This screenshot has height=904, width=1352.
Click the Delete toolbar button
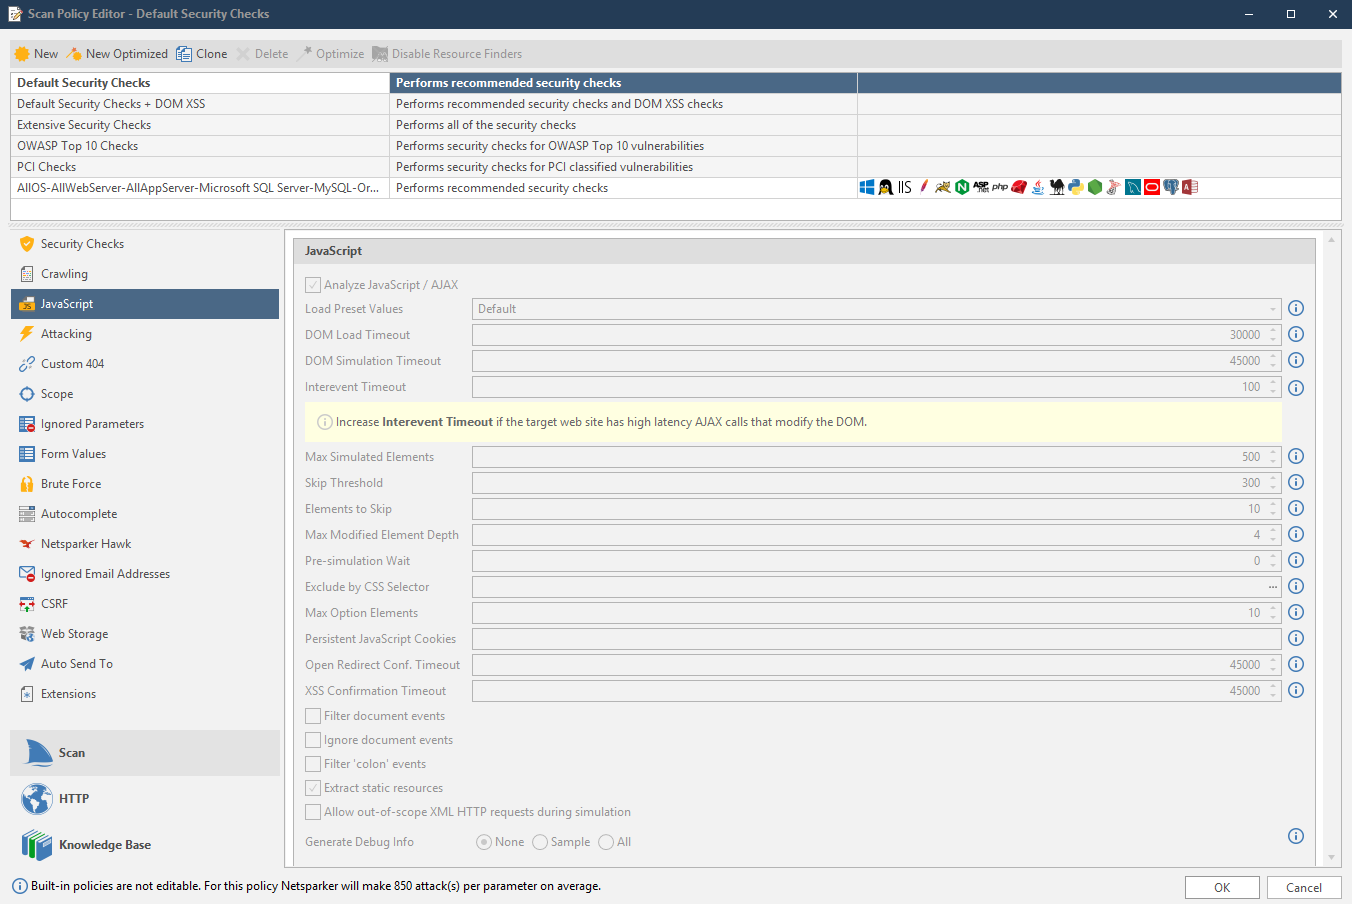[x=262, y=54]
